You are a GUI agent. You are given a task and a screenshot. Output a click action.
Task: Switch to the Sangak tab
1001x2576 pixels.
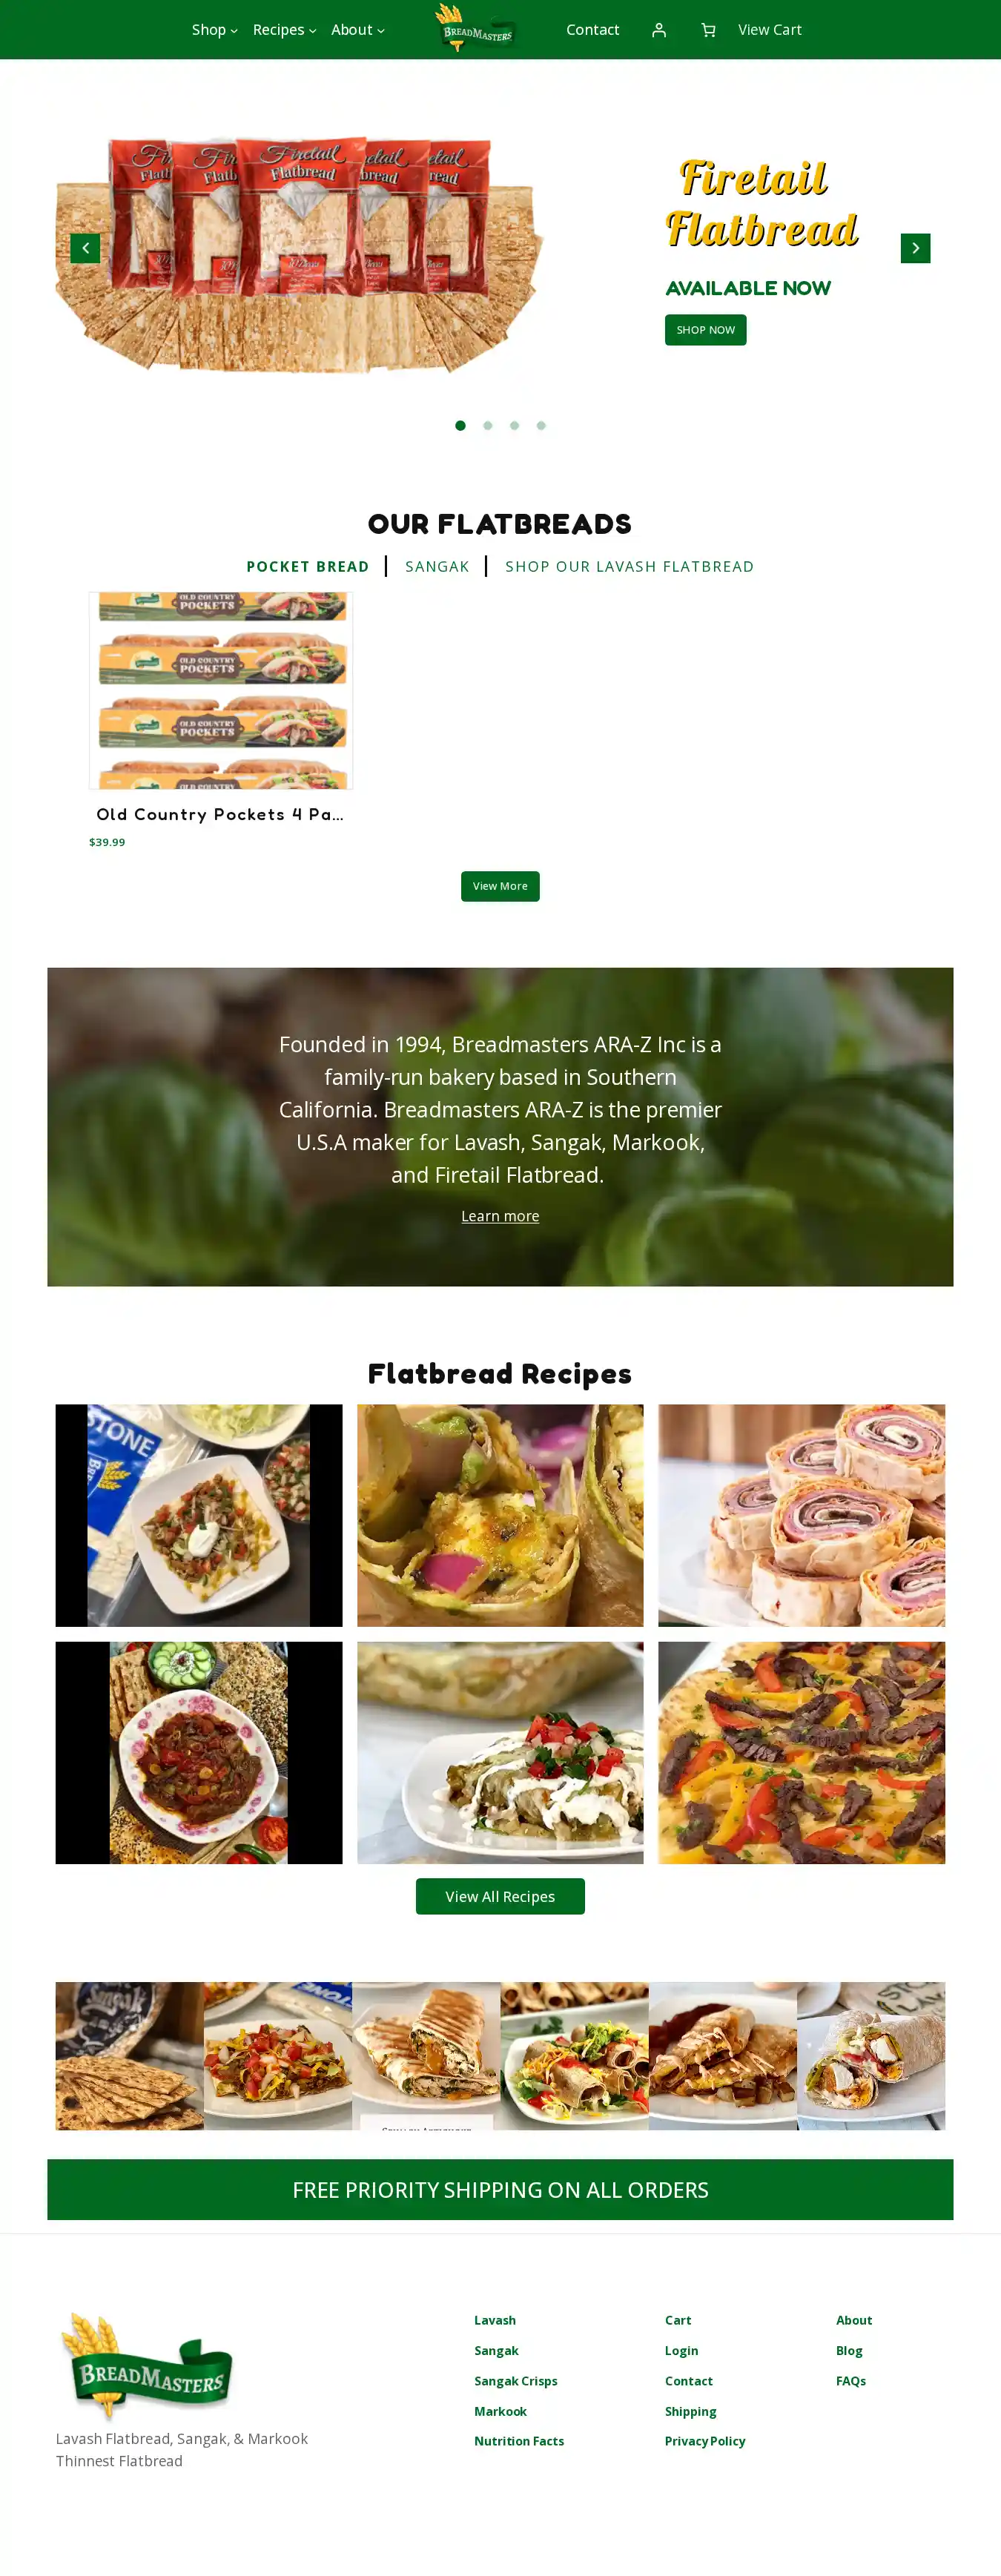click(437, 567)
